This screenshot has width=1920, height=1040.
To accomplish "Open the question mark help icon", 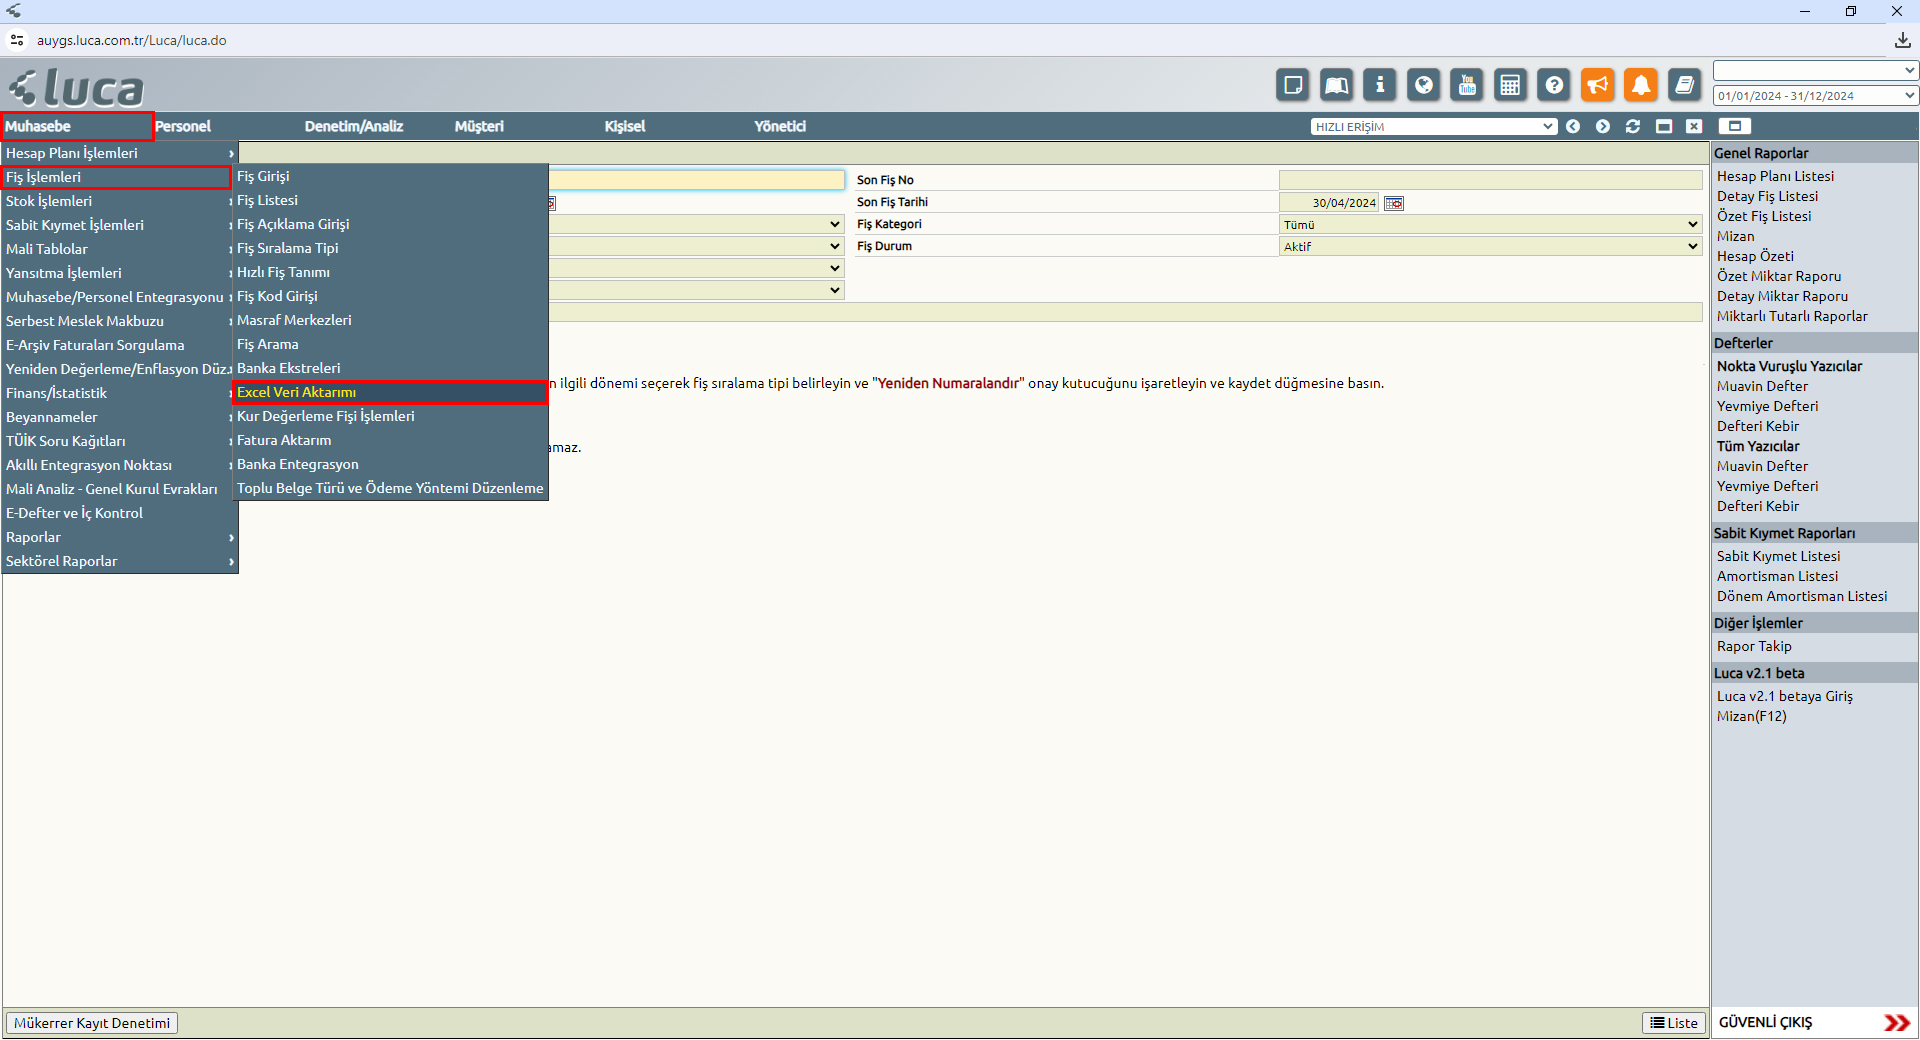I will coord(1554,85).
